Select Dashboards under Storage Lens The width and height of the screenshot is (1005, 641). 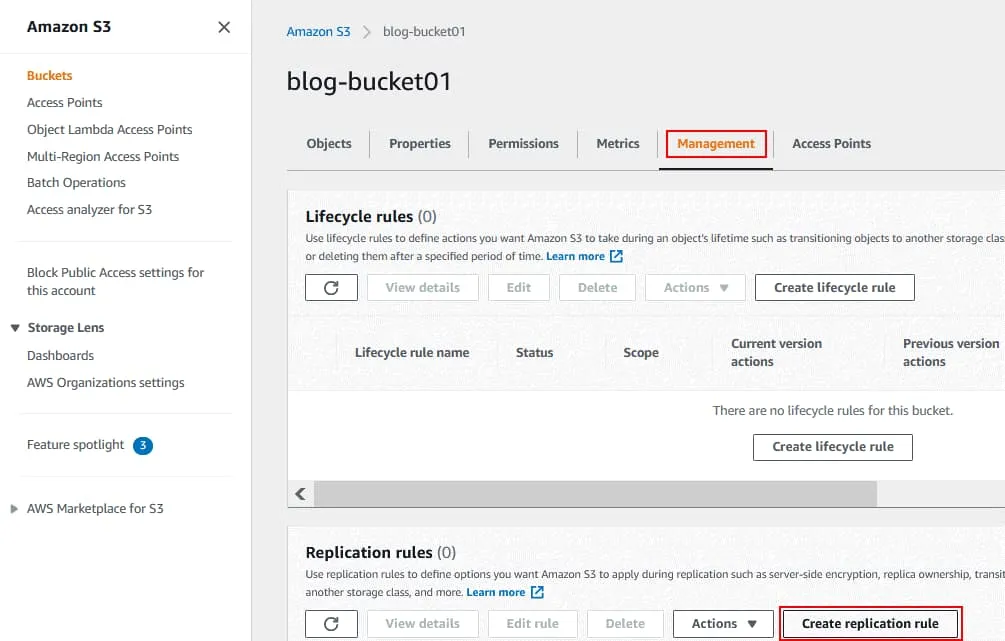point(60,356)
